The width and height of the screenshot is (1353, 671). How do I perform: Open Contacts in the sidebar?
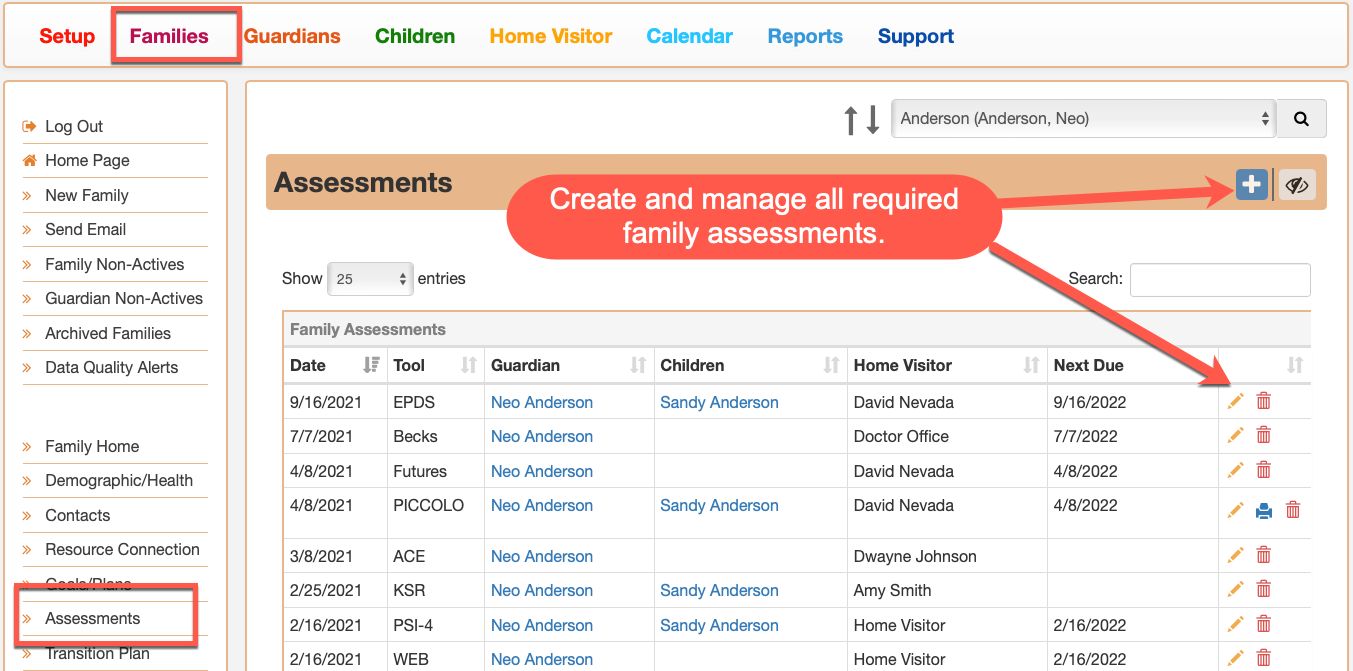(x=77, y=515)
